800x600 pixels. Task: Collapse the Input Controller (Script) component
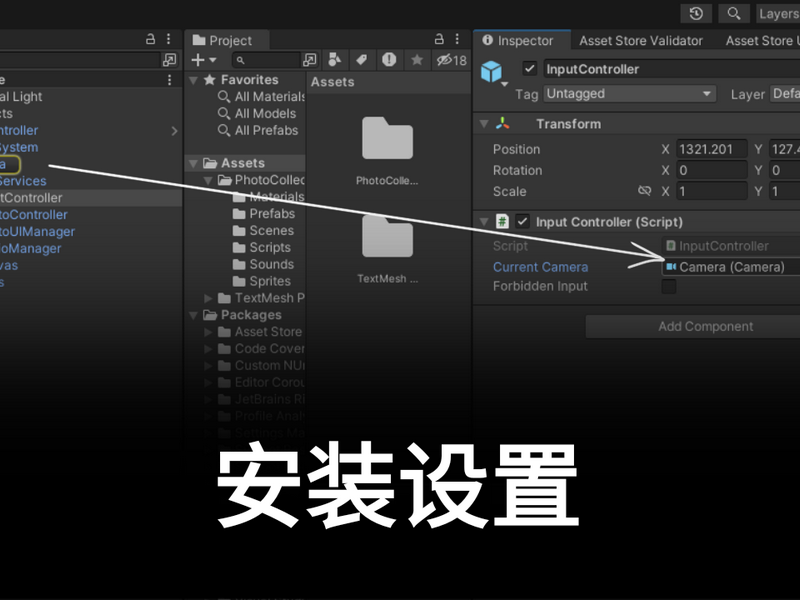click(x=484, y=222)
